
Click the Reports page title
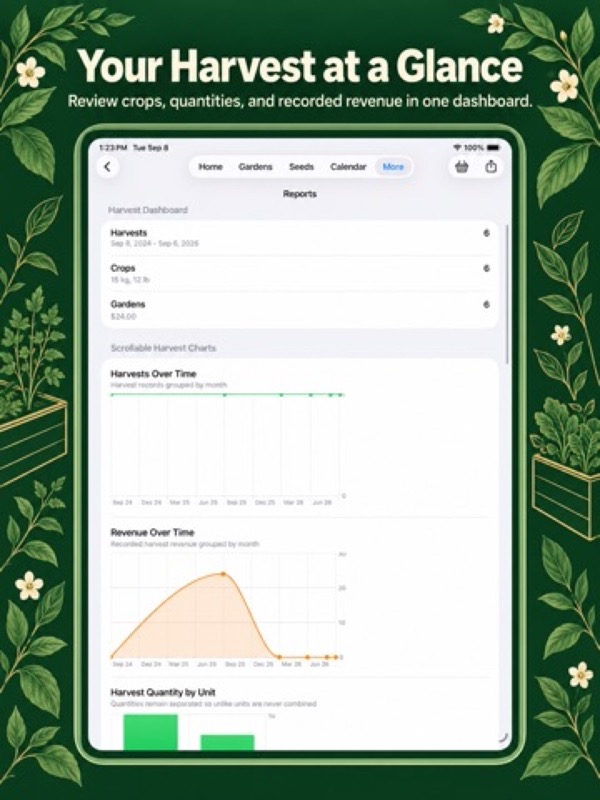point(300,194)
